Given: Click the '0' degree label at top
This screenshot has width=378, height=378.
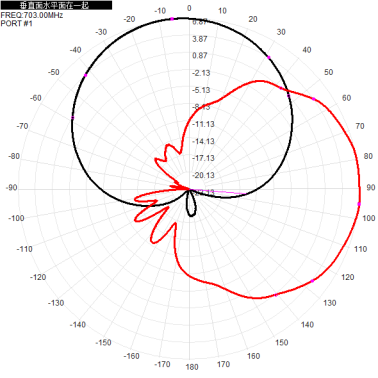Looking at the screenshot, I should tap(189, 8).
